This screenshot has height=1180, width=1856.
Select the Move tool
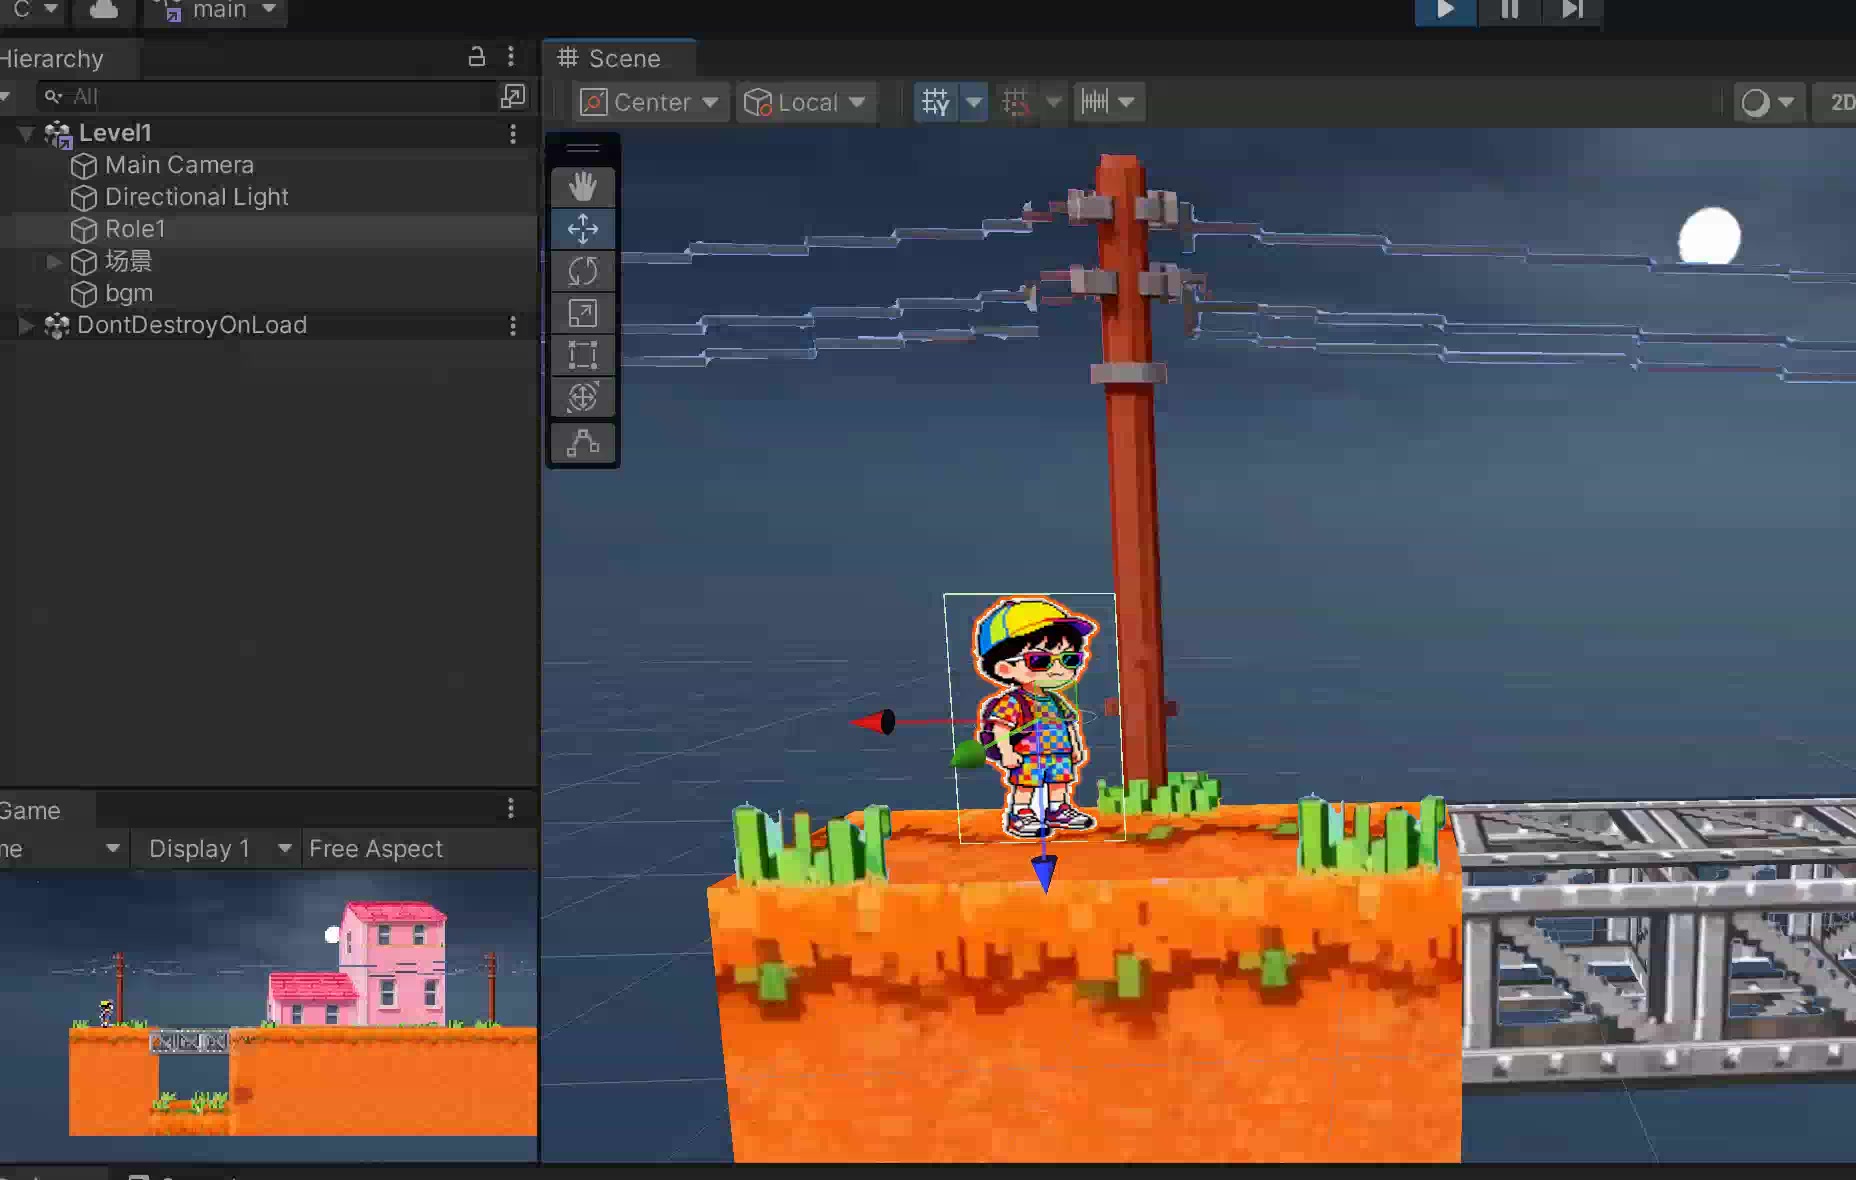583,229
